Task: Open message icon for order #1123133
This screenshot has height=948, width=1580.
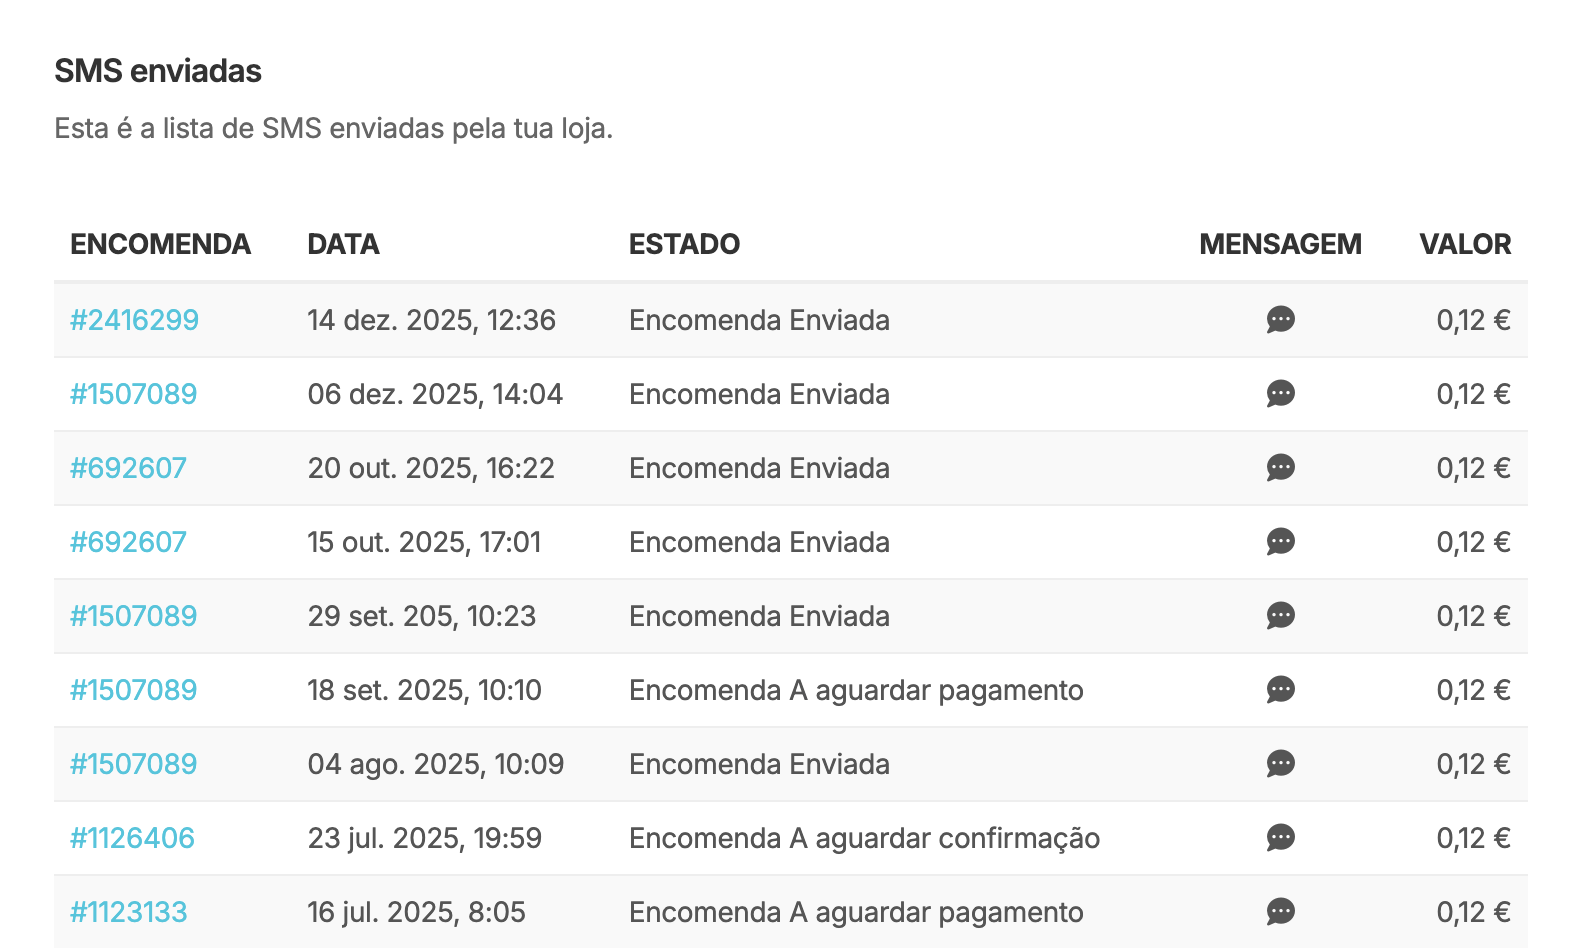Action: click(1280, 912)
